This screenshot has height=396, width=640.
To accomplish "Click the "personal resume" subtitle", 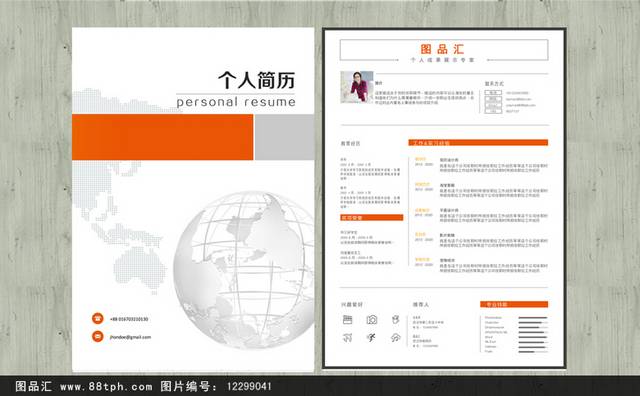I will tap(236, 102).
